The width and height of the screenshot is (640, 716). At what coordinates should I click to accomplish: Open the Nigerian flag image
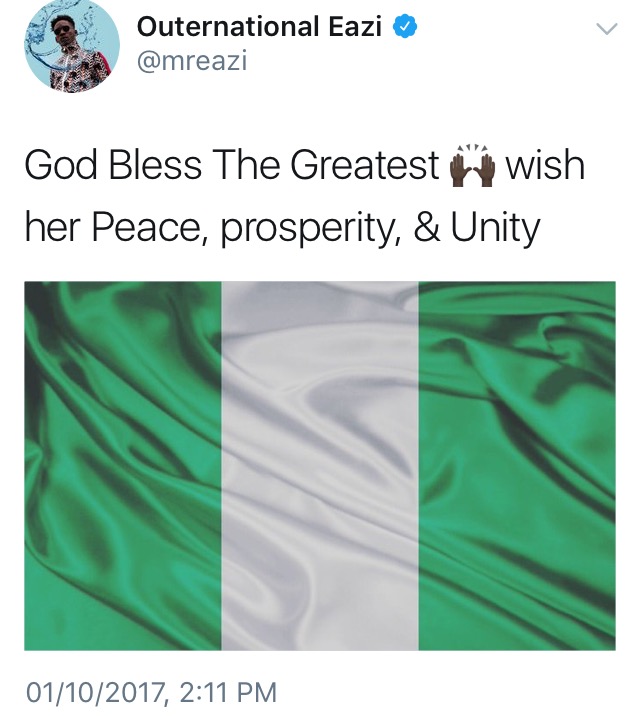point(320,466)
